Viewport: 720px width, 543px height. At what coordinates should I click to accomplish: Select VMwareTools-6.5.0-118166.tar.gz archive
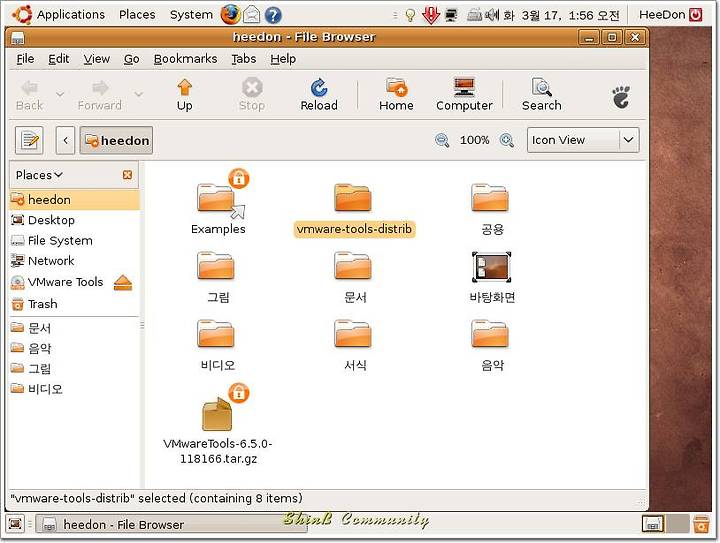(x=218, y=413)
